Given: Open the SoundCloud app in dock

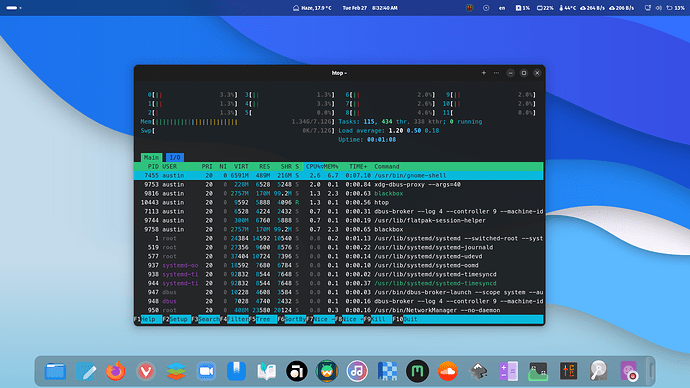Looking at the screenshot, I should [x=448, y=371].
